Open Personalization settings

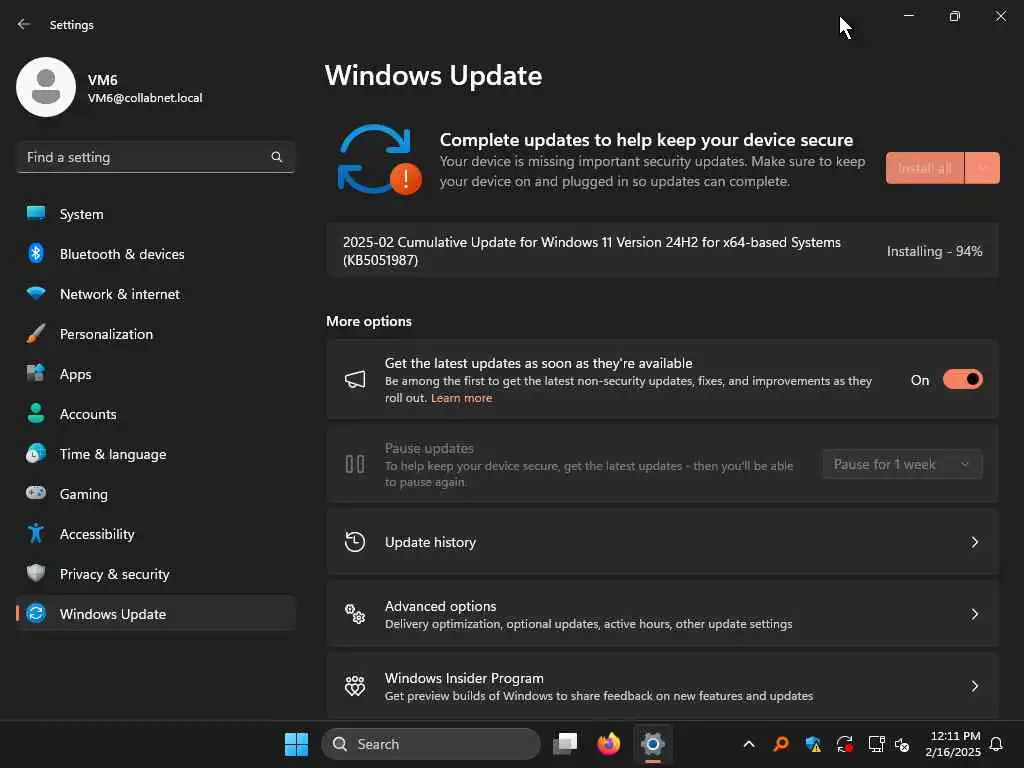156,334
